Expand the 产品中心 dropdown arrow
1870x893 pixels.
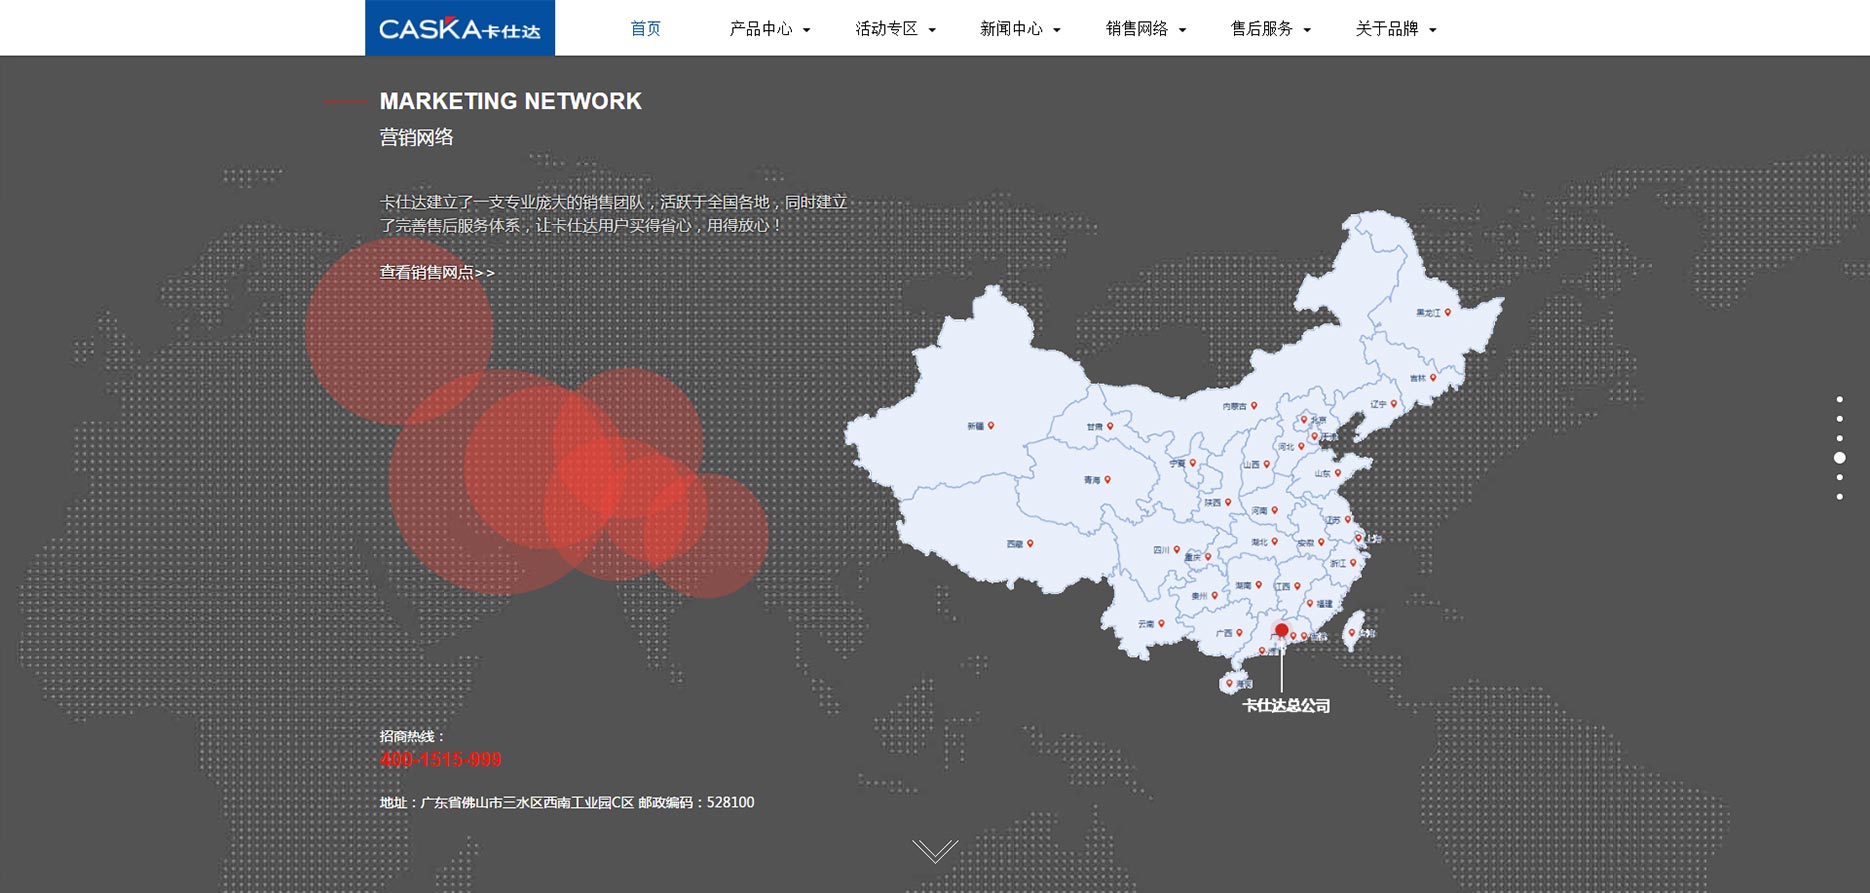click(x=807, y=30)
